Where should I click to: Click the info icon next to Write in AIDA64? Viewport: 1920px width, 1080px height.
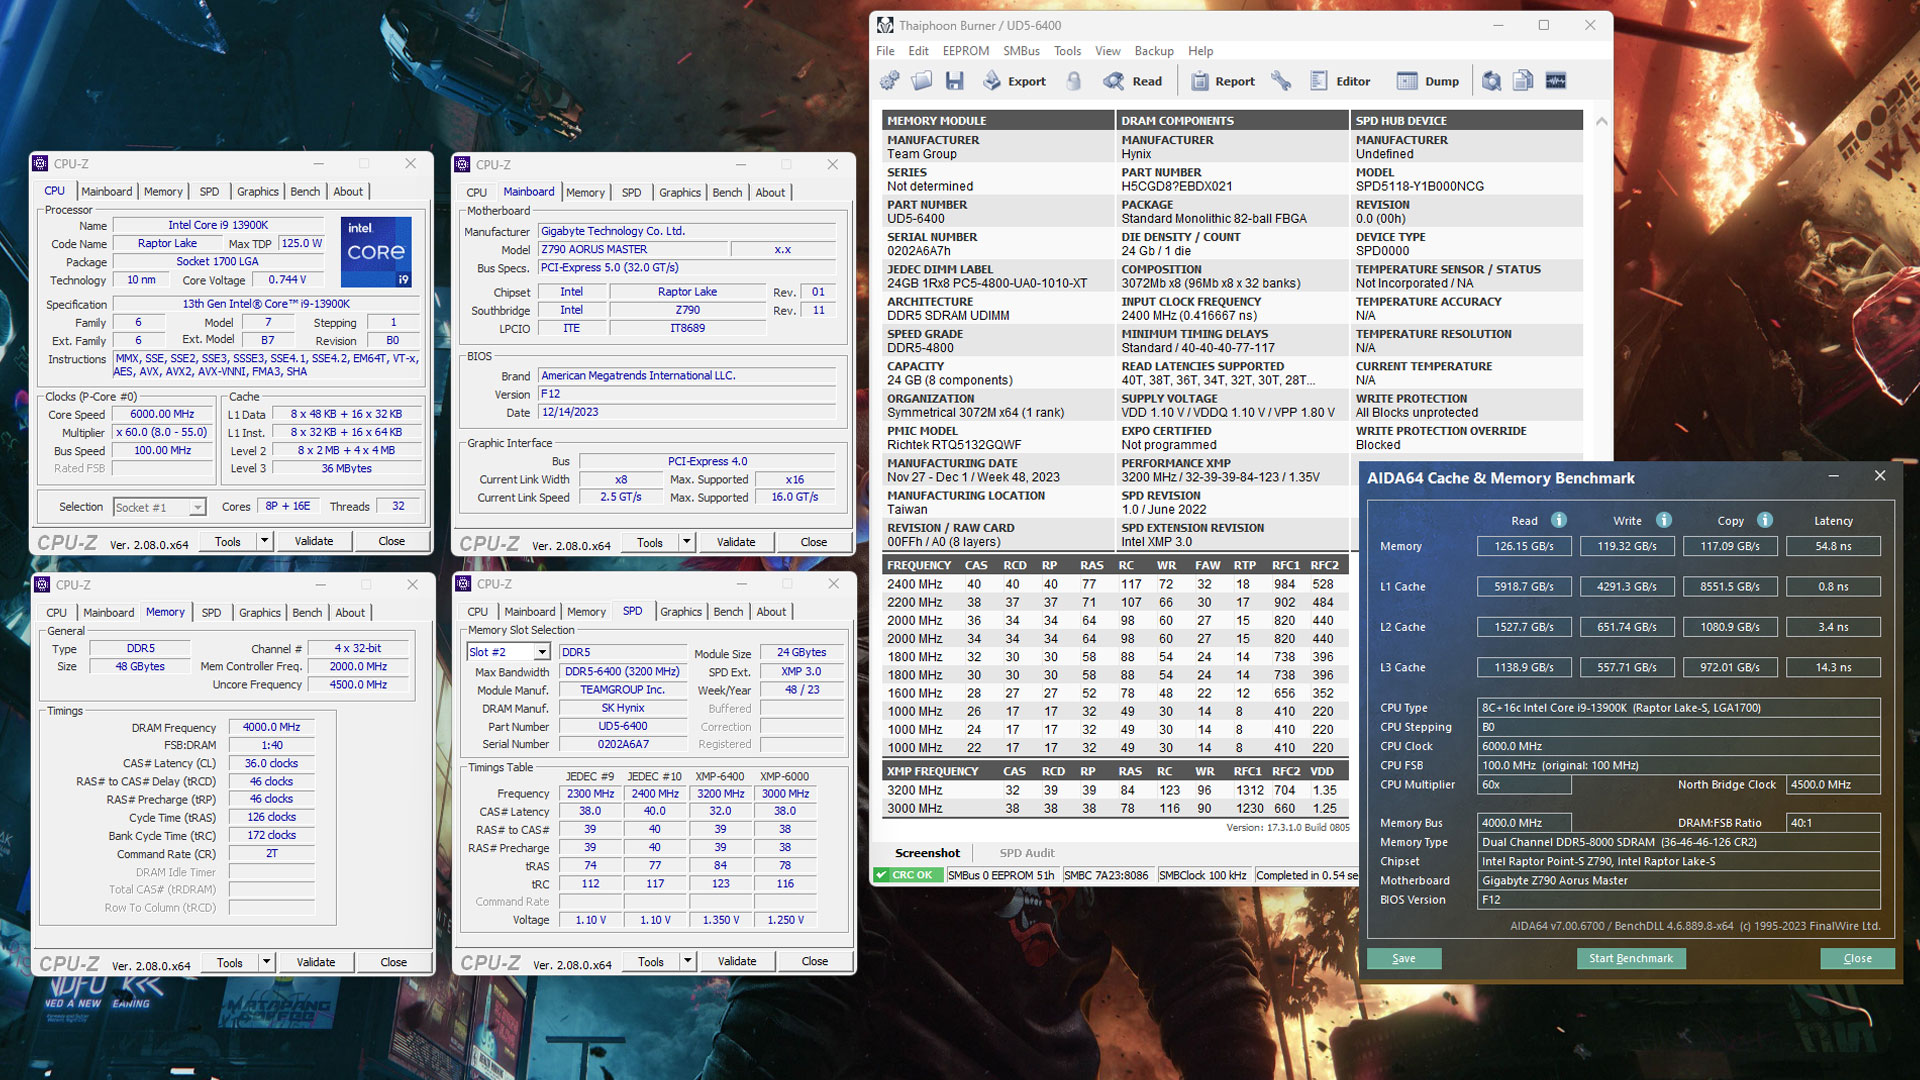pyautogui.click(x=1664, y=520)
